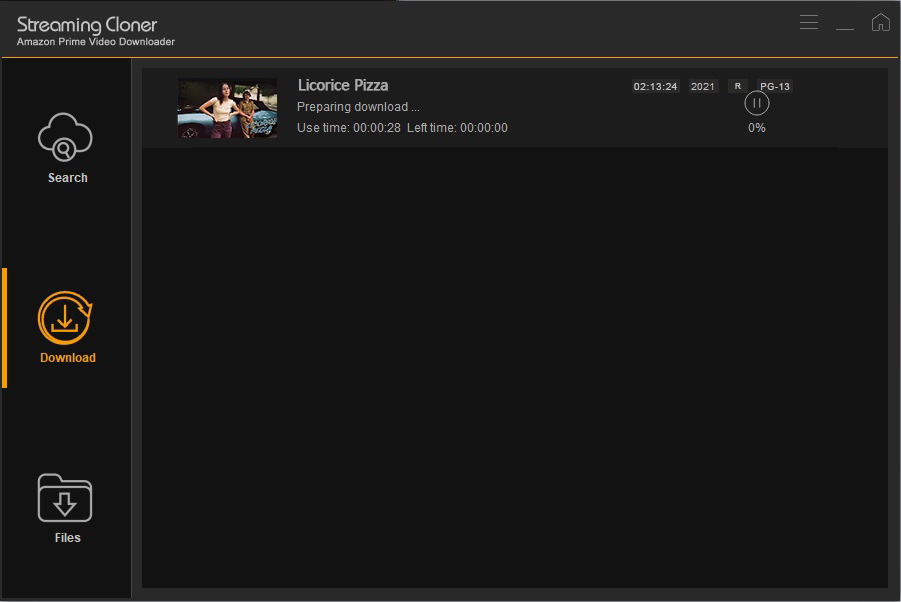Open the hamburger menu in title bar
Screen dimensions: 901x602
[x=808, y=22]
